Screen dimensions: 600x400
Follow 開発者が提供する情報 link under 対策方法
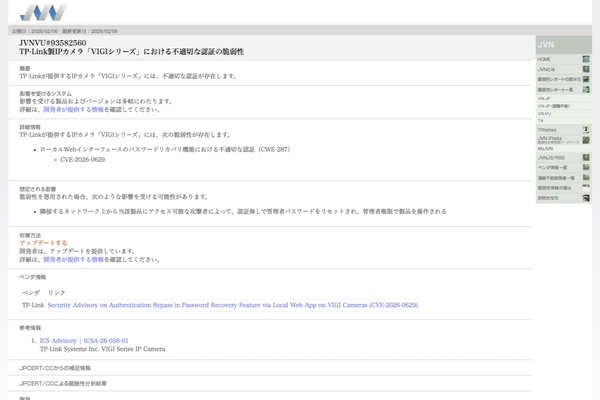click(x=73, y=260)
